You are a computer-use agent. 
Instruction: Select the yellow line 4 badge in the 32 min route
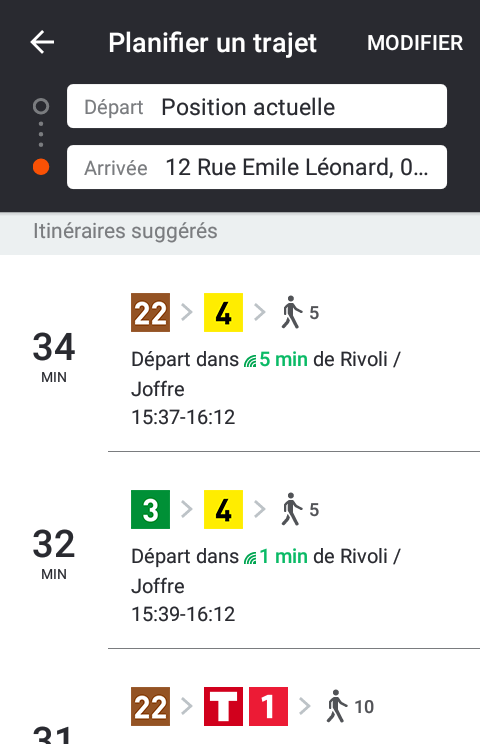pos(223,510)
